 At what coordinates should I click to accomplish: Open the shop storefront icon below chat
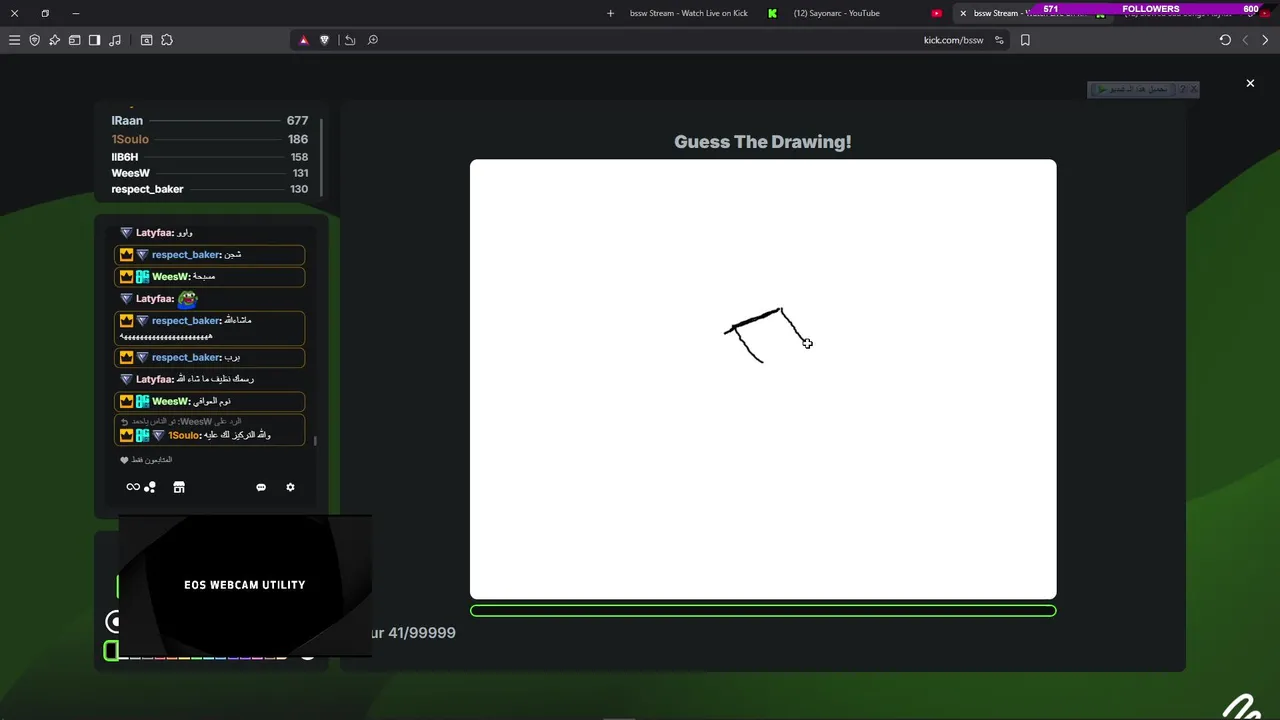click(x=179, y=487)
